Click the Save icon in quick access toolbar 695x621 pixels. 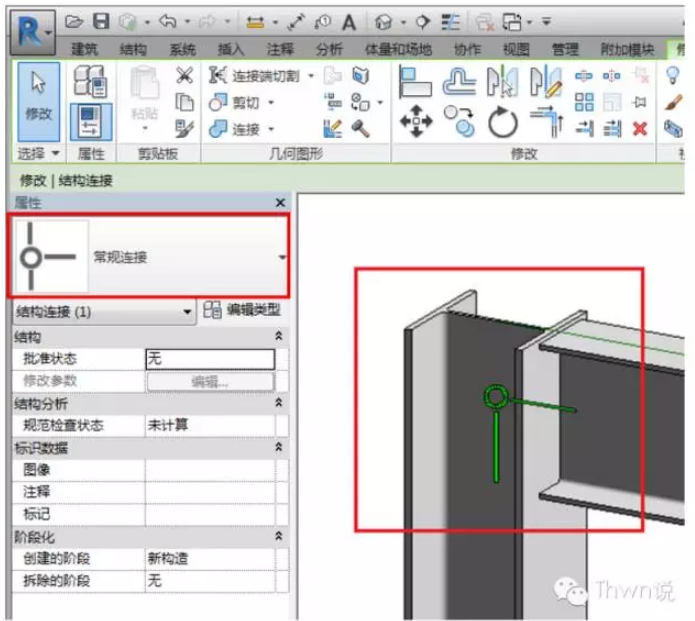click(x=101, y=21)
